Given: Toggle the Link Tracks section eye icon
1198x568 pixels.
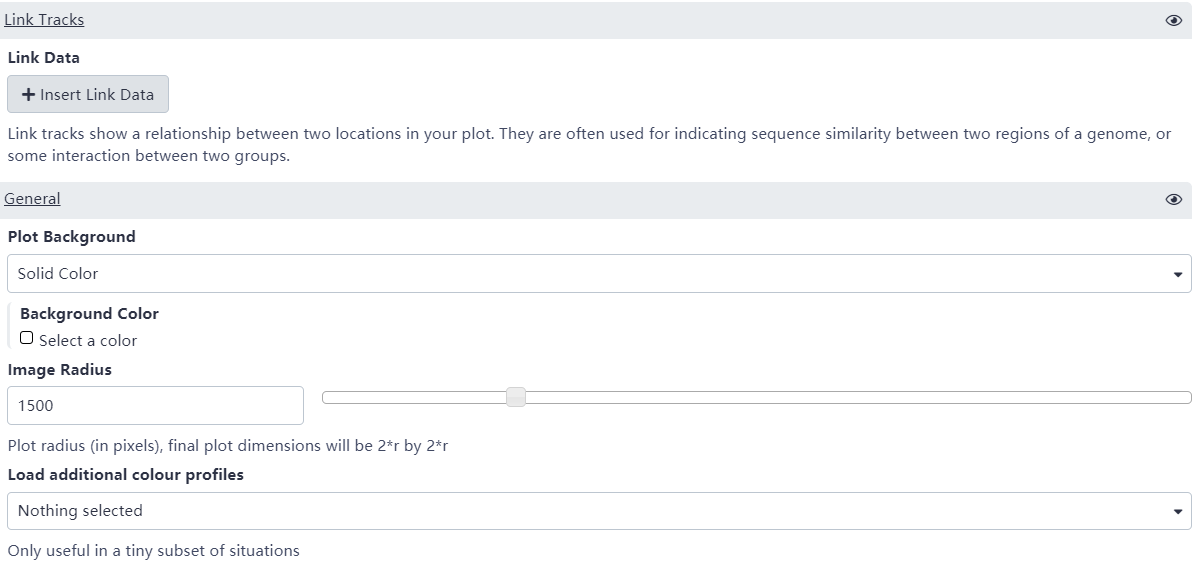Looking at the screenshot, I should tap(1174, 20).
